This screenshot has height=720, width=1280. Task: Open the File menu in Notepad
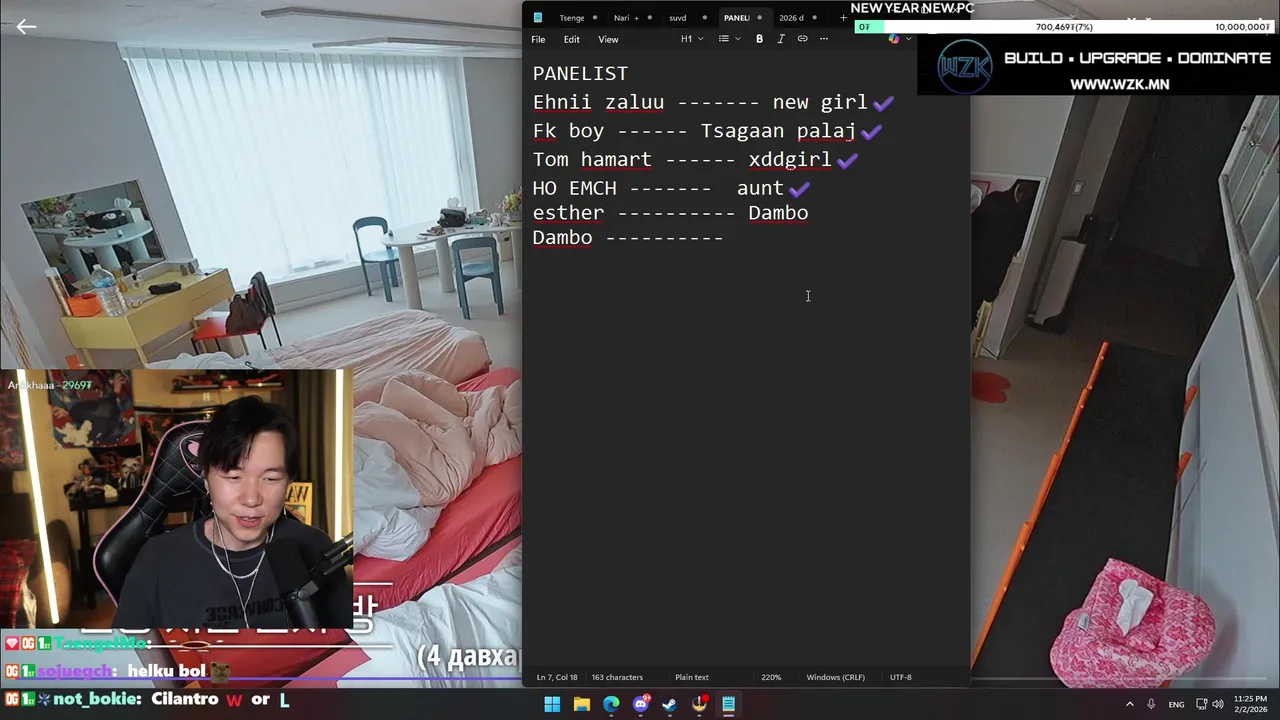pyautogui.click(x=538, y=39)
